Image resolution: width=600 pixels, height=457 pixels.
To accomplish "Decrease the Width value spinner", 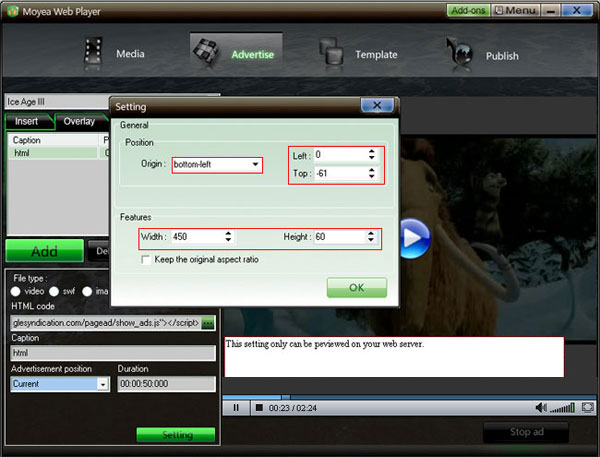I will (228, 239).
